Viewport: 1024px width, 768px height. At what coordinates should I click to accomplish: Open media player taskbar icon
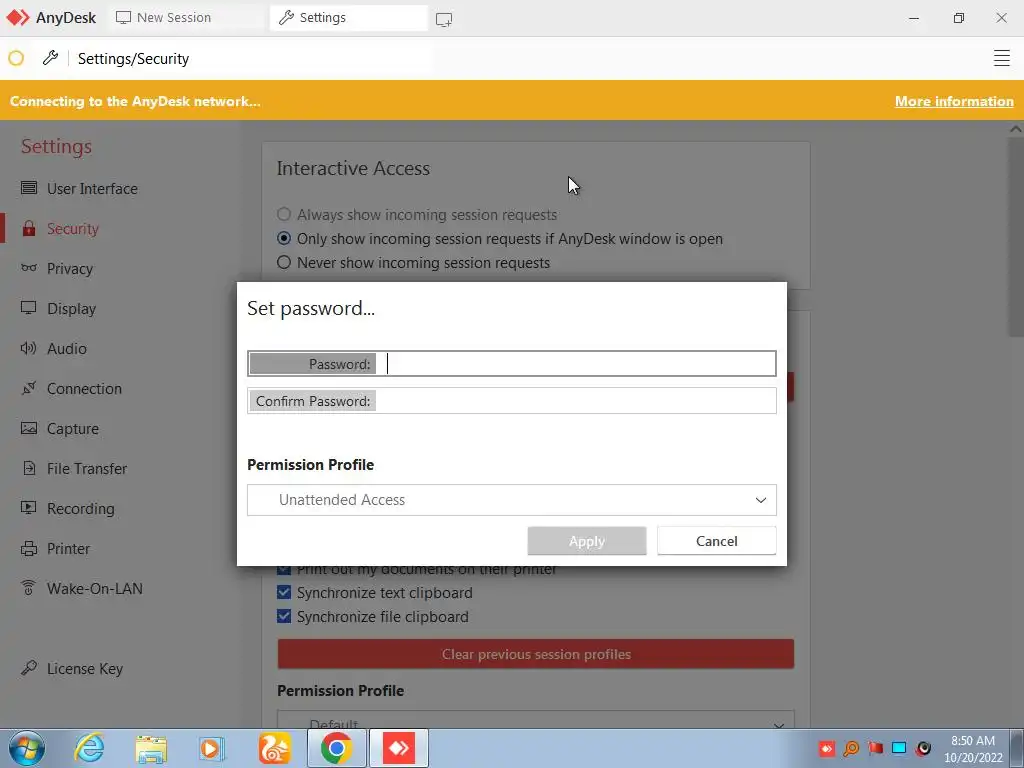[x=212, y=748]
